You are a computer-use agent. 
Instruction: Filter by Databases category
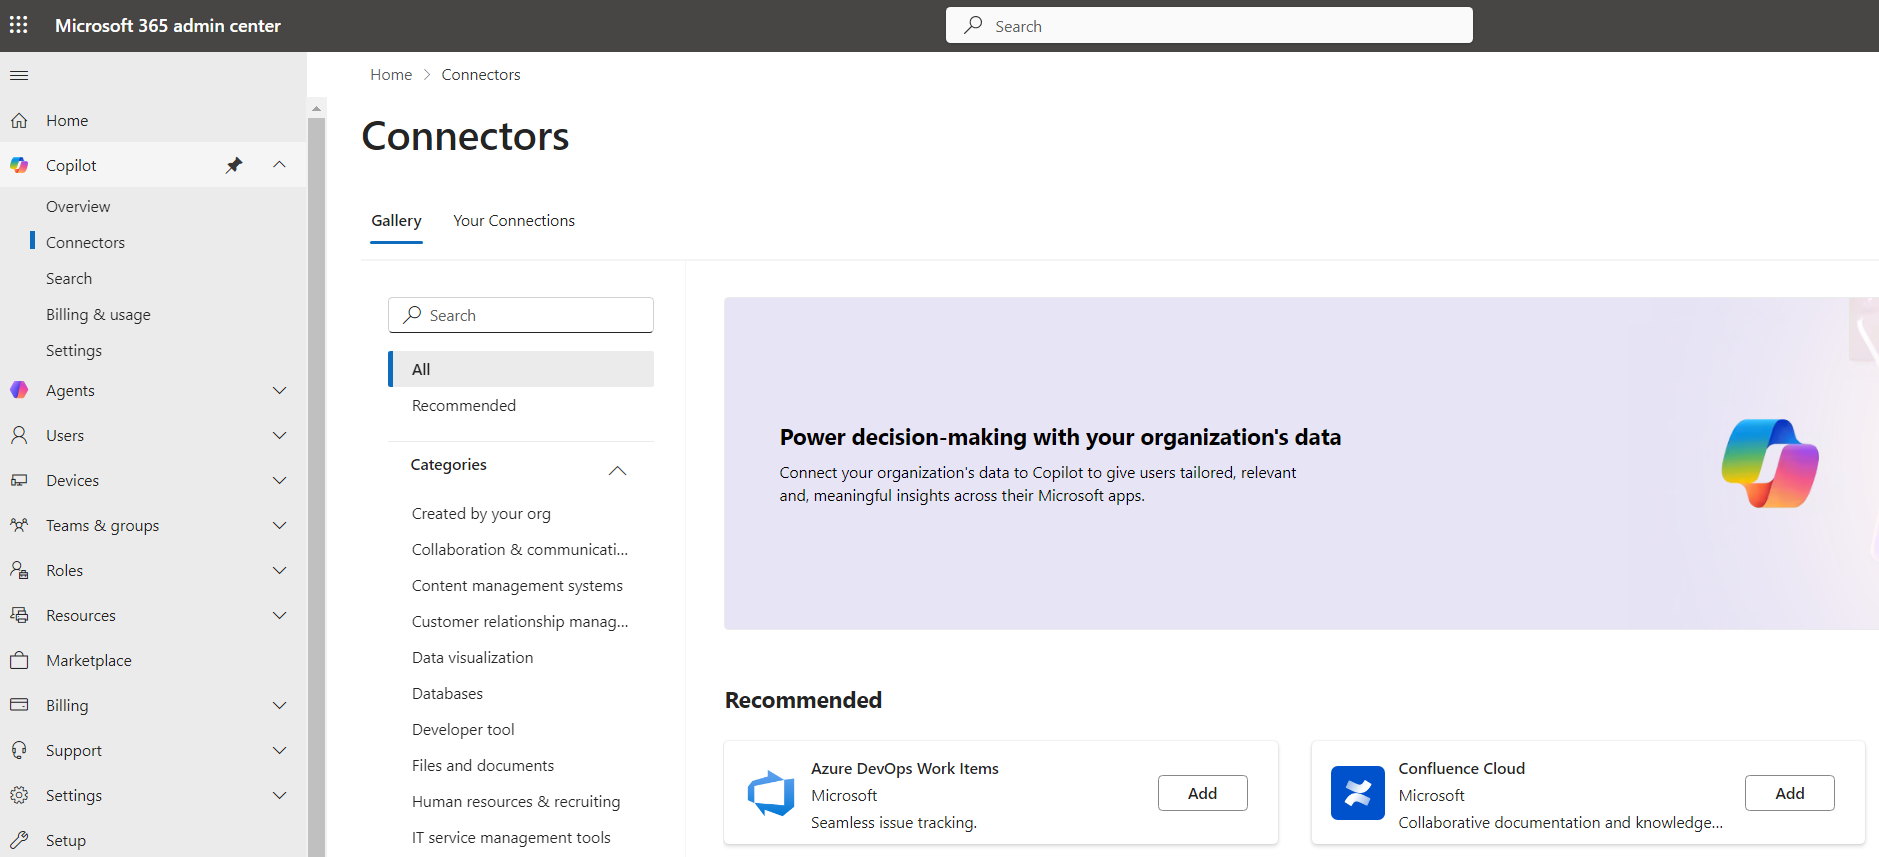pyautogui.click(x=447, y=693)
